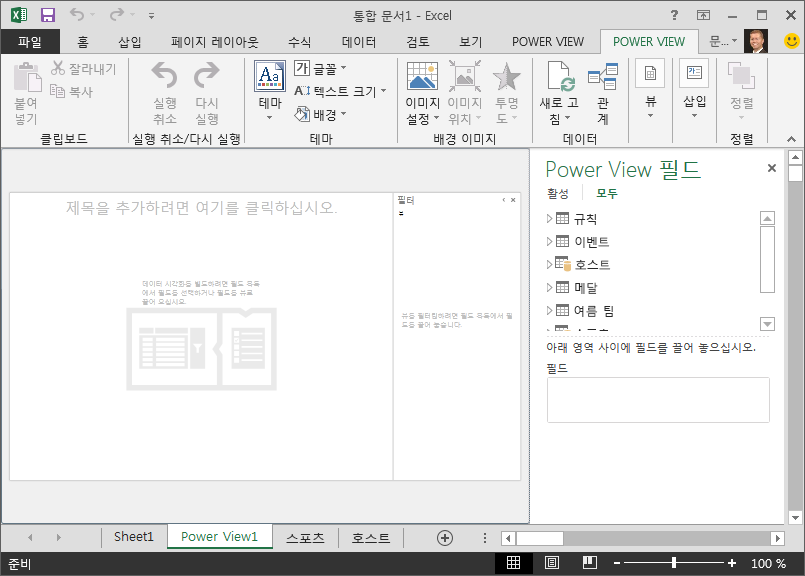
Task: Click the Undo arrow in quick access toolbar
Action: [77, 14]
